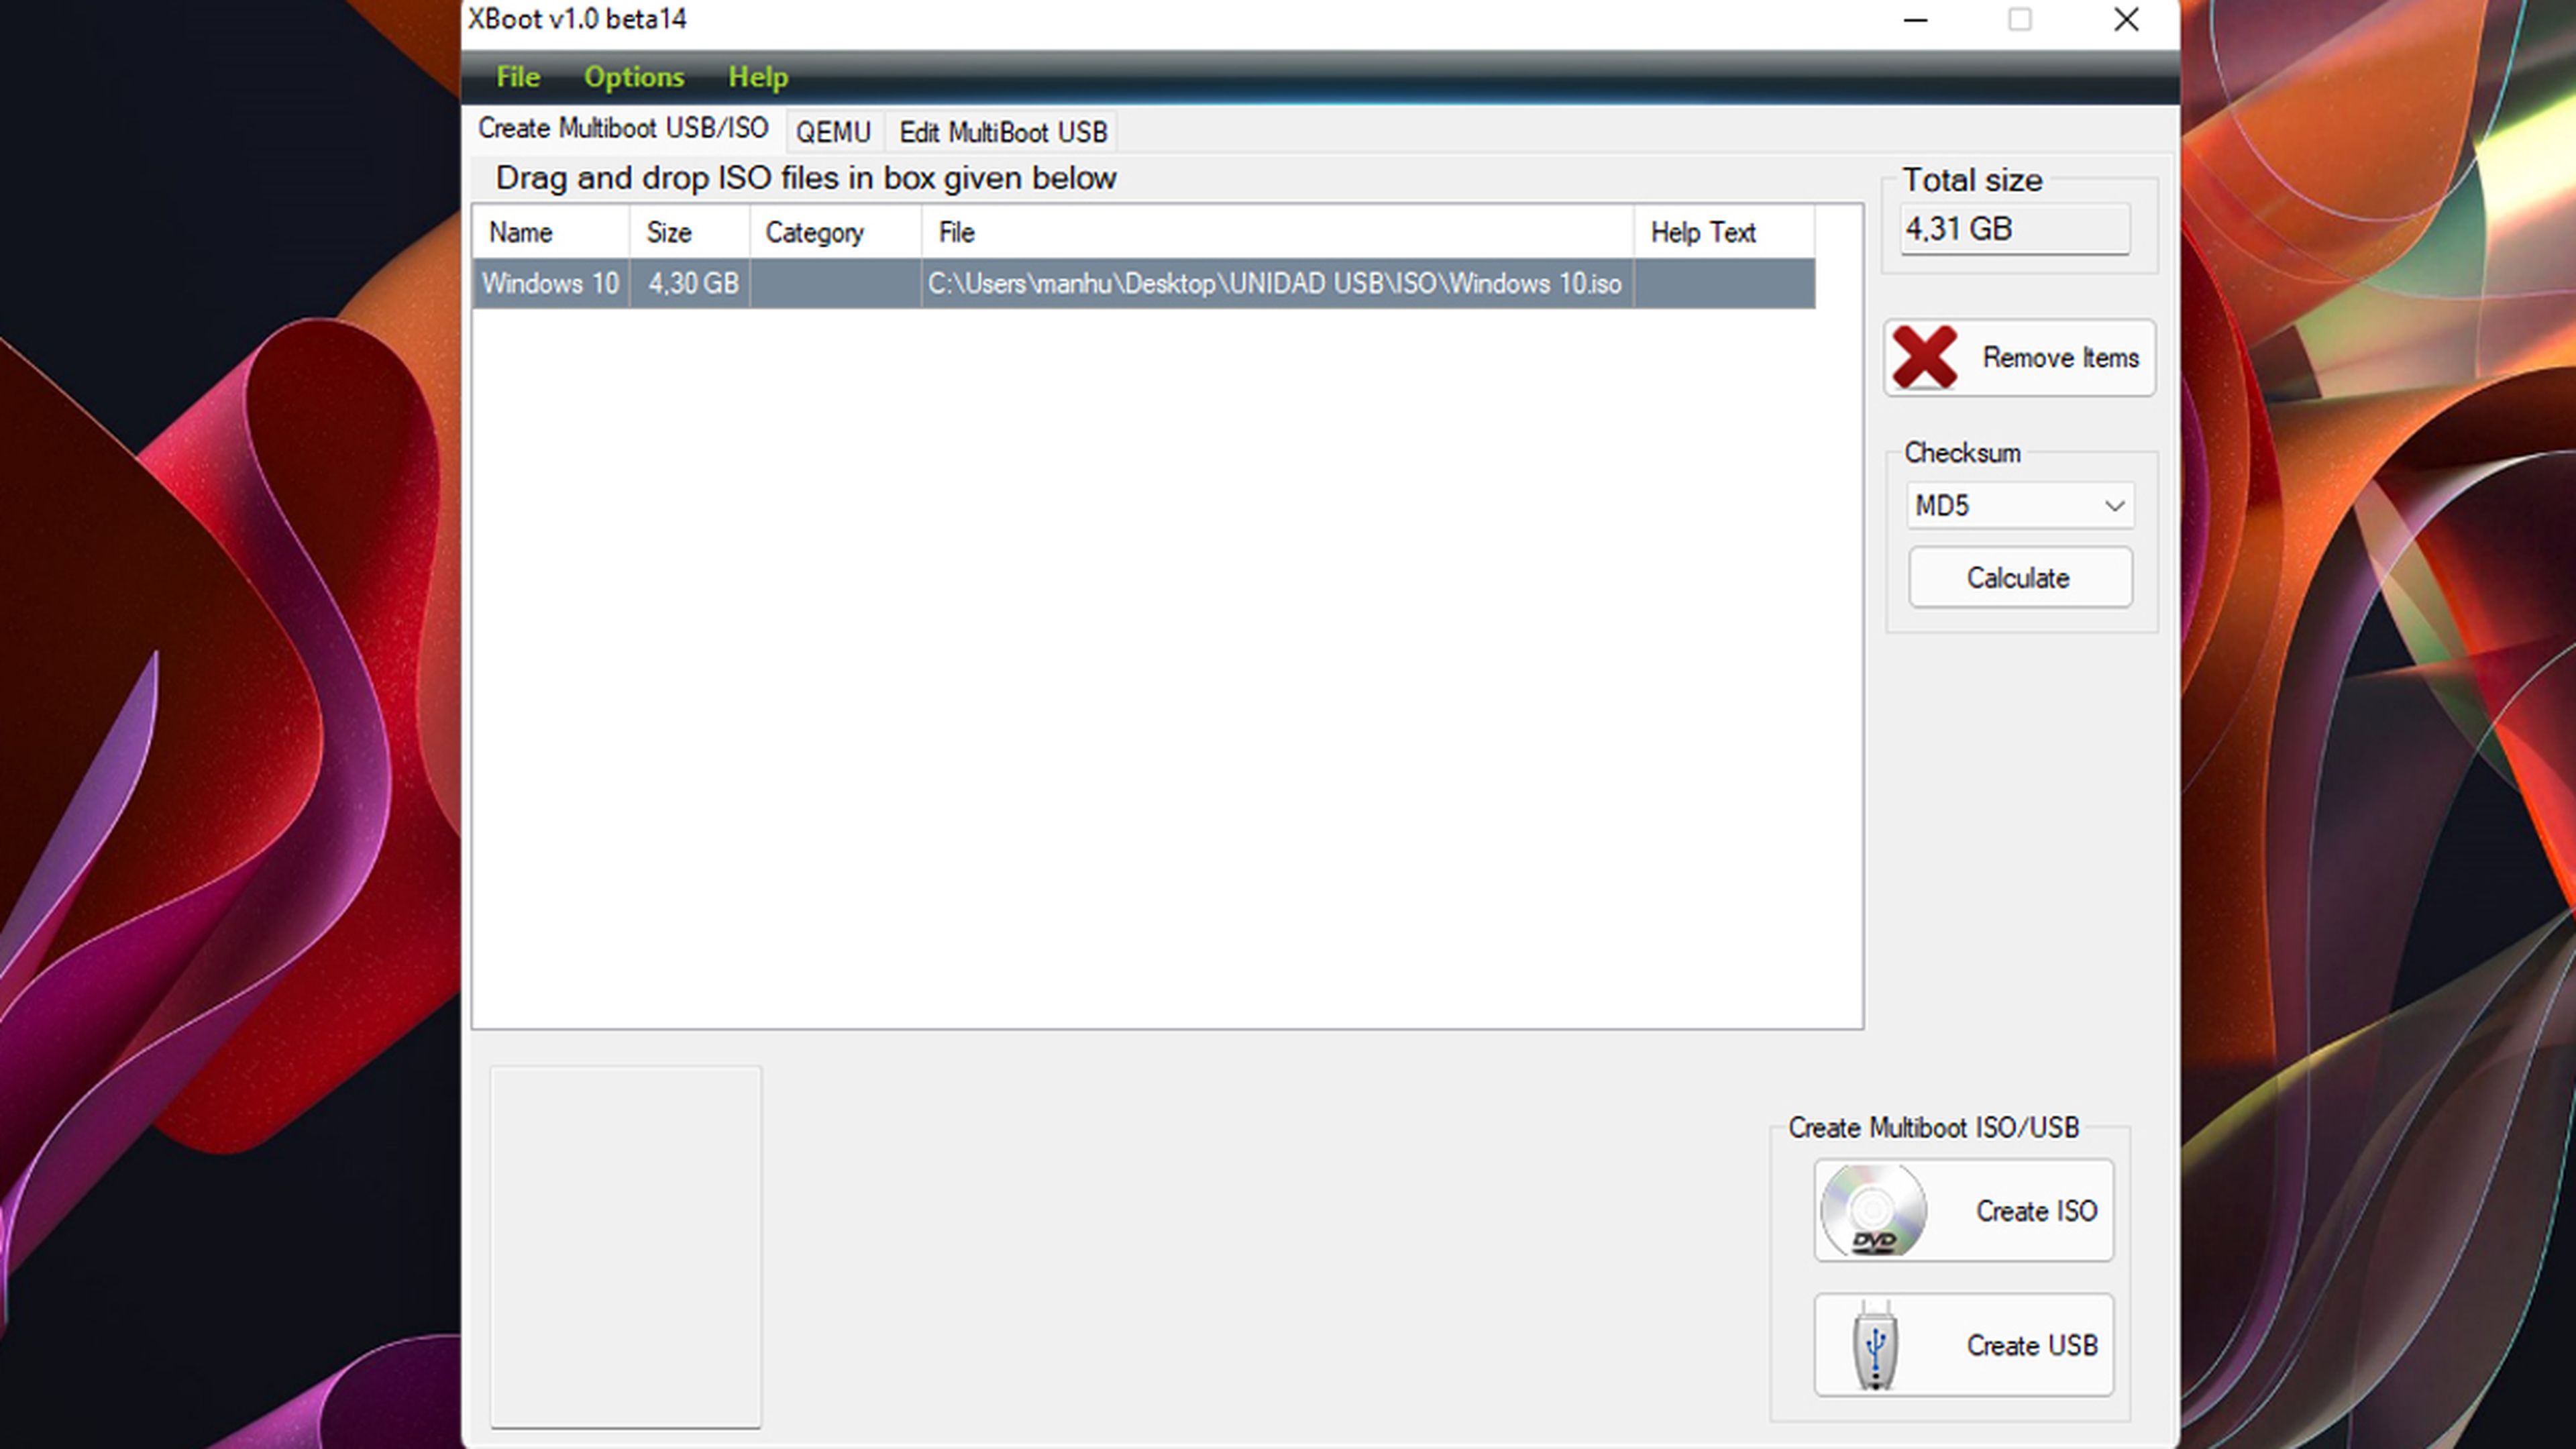2576x1449 pixels.
Task: Select the QEMU tab icon
Action: pyautogui.click(x=832, y=131)
